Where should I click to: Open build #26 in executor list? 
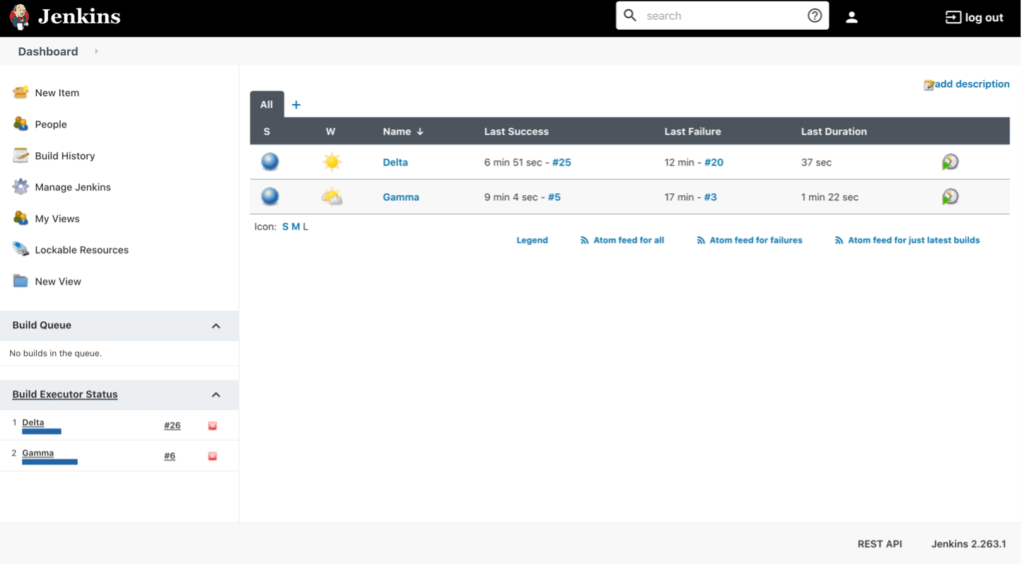(172, 425)
